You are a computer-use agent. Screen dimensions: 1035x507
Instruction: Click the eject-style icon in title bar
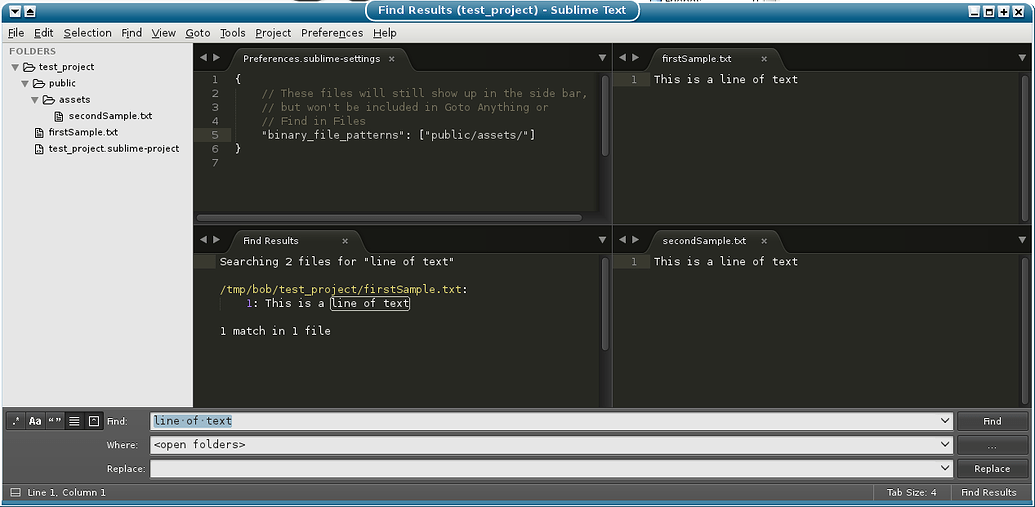(30, 12)
